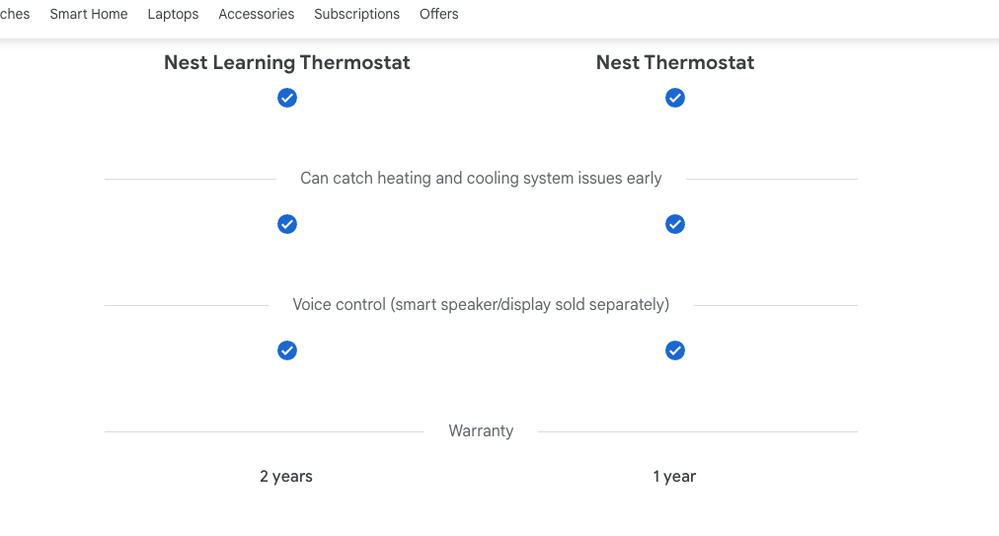
Task: Click Nest Thermostat's voice control checkmark
Action: click(x=675, y=350)
